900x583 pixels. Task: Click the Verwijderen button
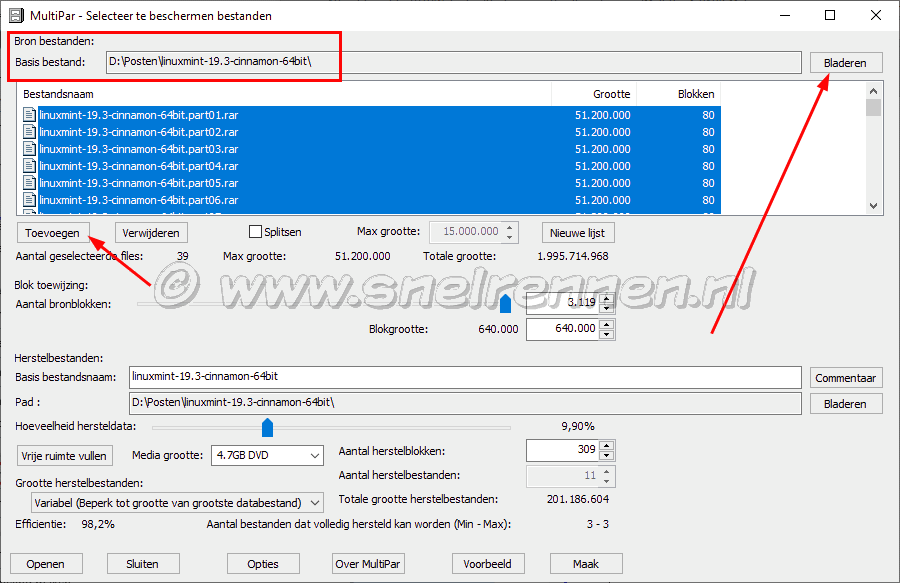click(151, 233)
